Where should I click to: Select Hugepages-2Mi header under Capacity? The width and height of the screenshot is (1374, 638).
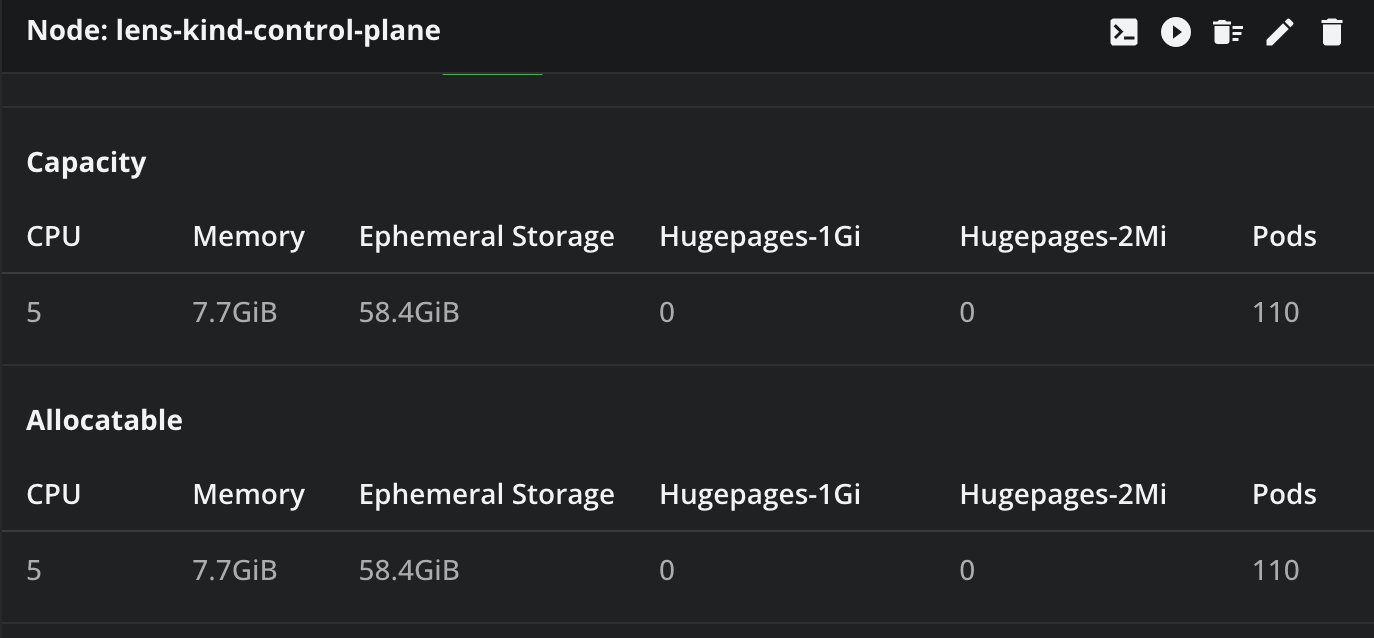pyautogui.click(x=1063, y=237)
